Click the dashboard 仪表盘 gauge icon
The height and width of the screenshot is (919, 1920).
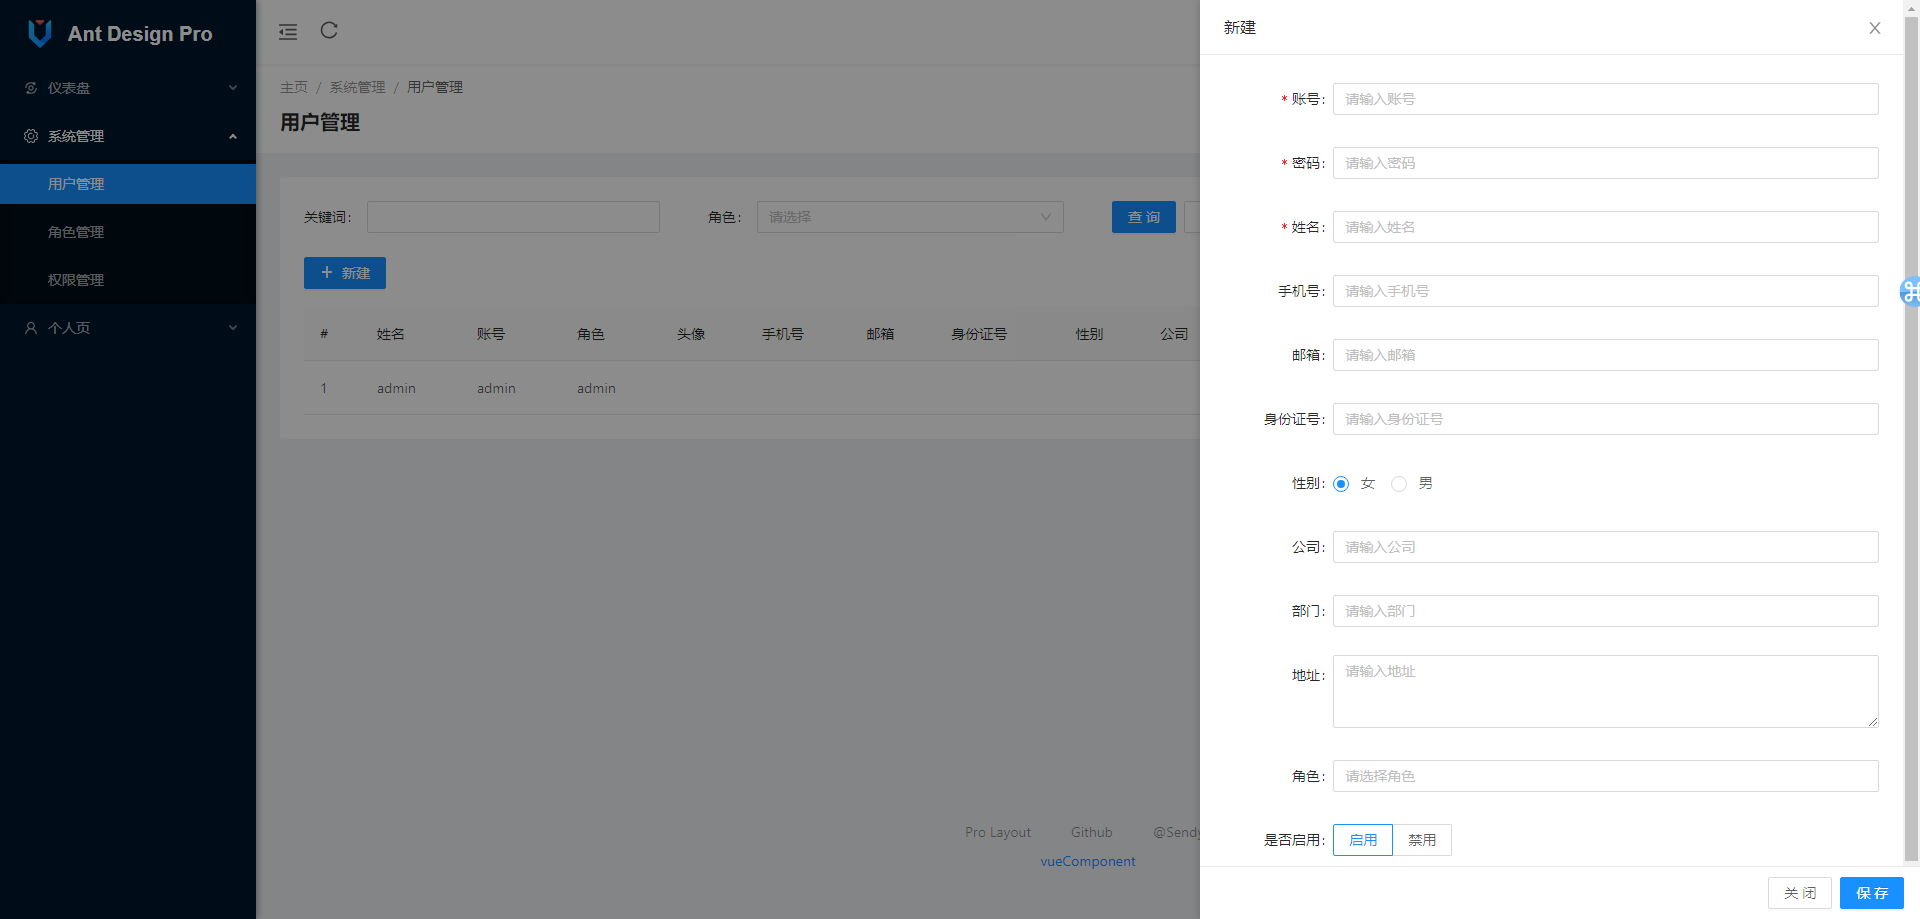coord(31,88)
